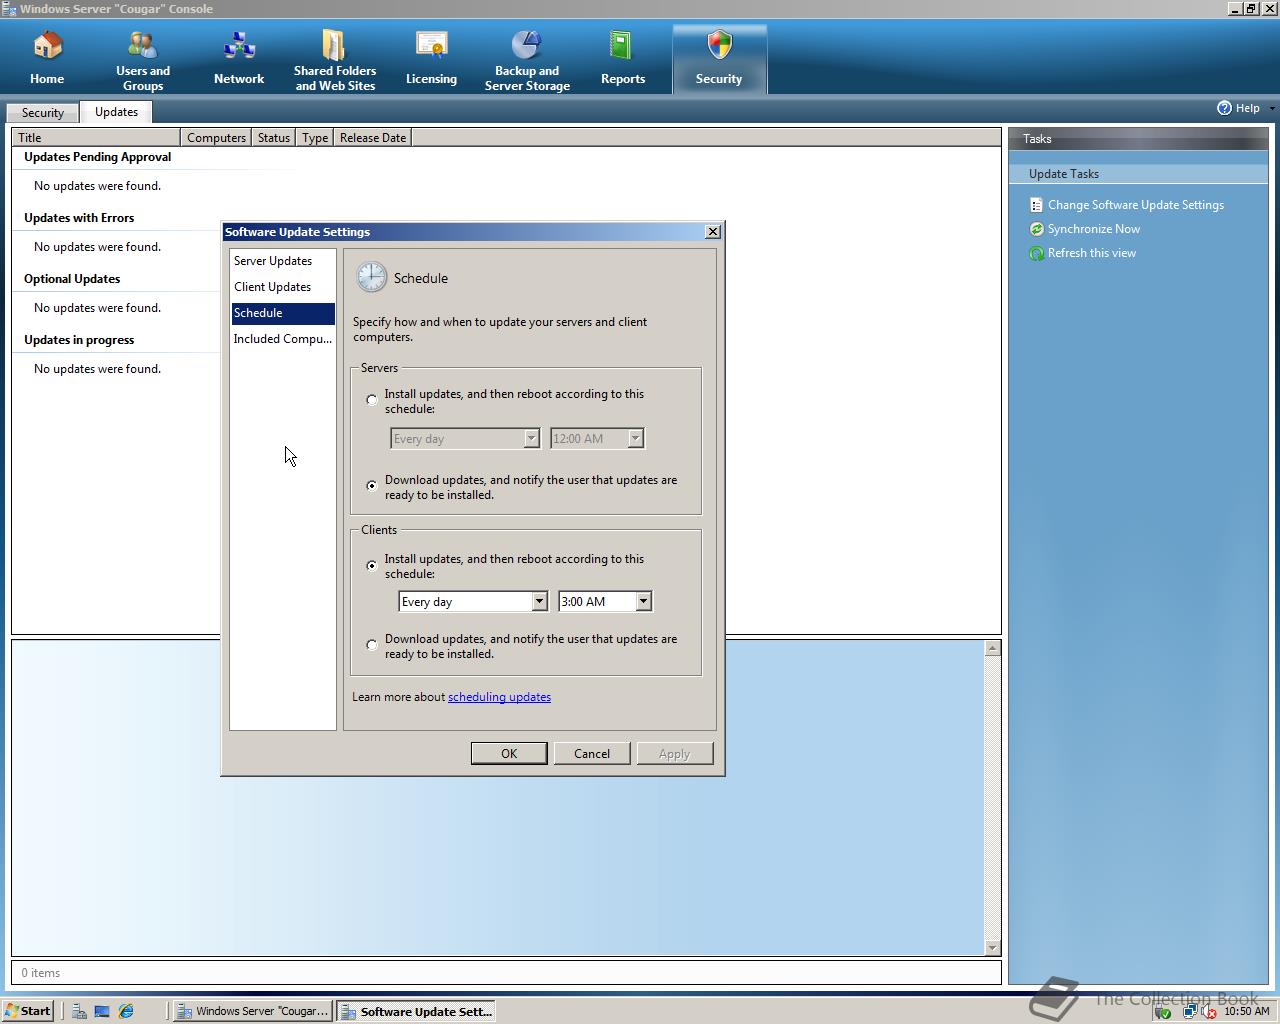Close the Software Update Settings dialog
The width and height of the screenshot is (1280, 1024).
click(713, 231)
